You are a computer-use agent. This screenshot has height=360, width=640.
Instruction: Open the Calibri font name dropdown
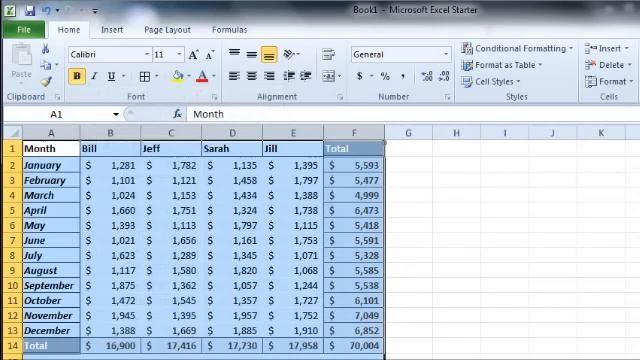(147, 54)
